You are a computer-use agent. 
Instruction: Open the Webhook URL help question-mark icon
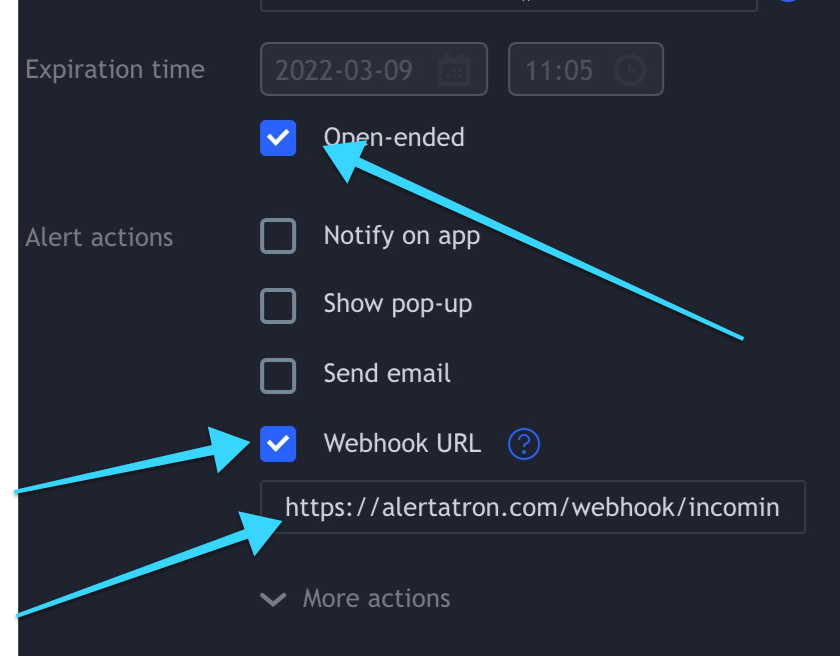[x=523, y=444]
